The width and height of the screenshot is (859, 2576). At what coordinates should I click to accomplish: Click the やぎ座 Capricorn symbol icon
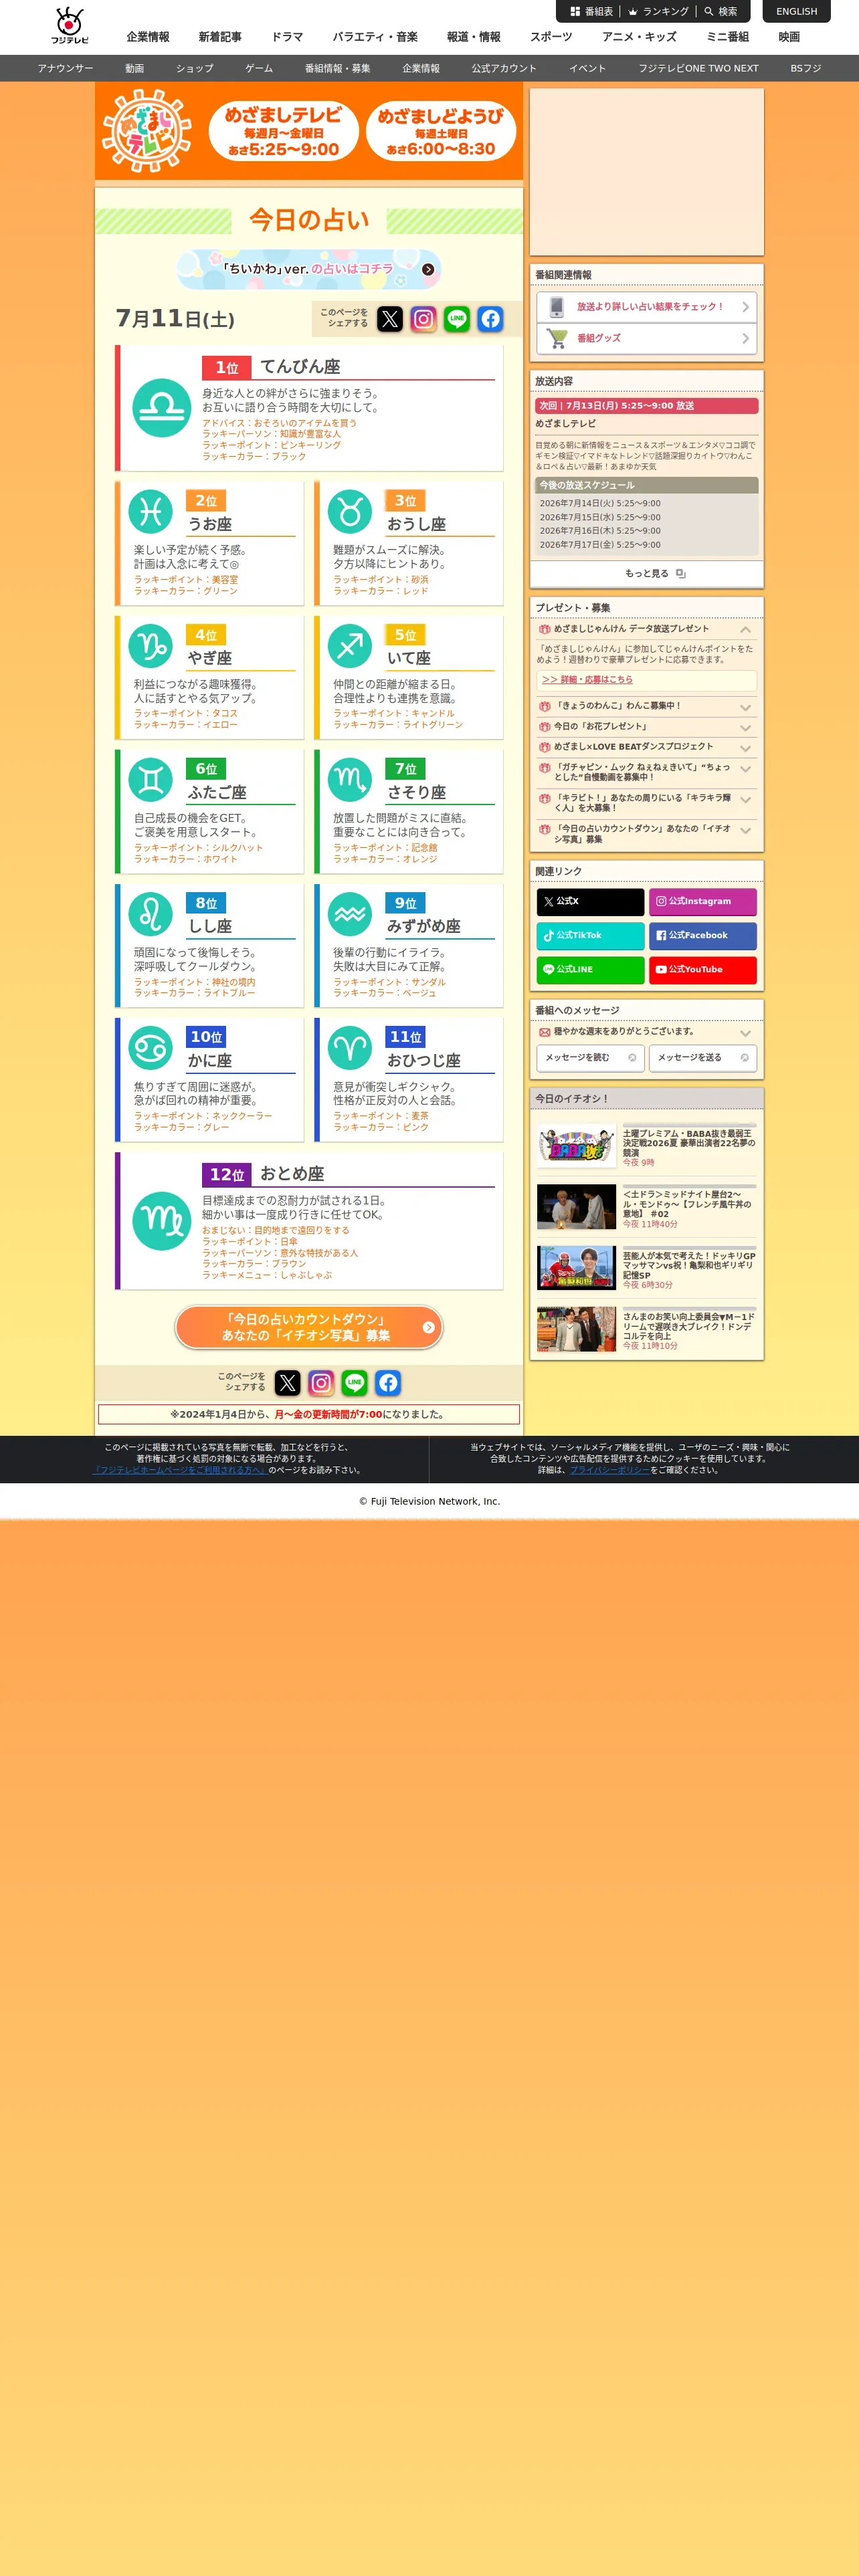(x=151, y=646)
